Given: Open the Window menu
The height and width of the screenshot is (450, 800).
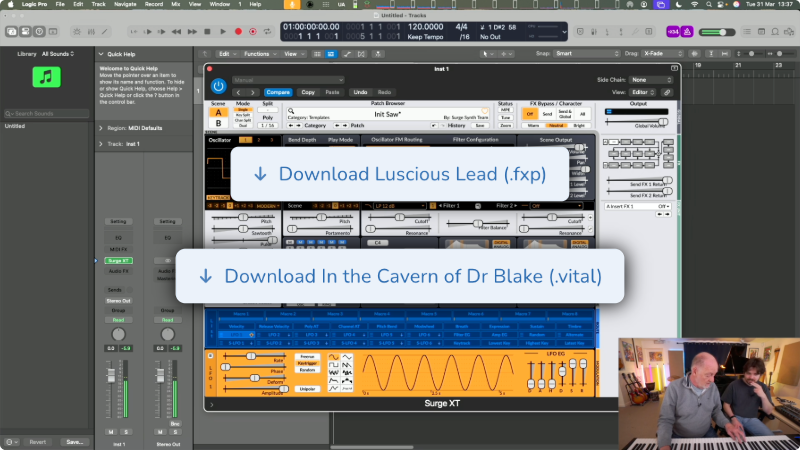Looking at the screenshot, I should [x=219, y=4].
